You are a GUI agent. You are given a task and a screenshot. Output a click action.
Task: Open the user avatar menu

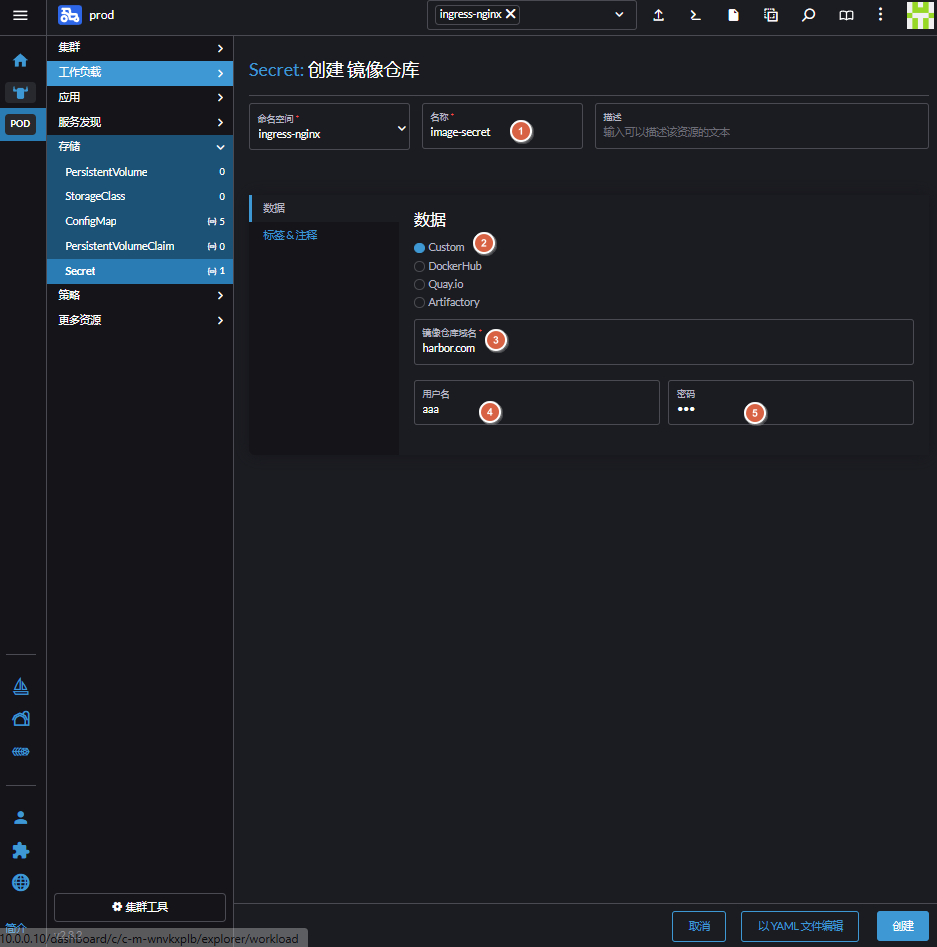[x=920, y=15]
